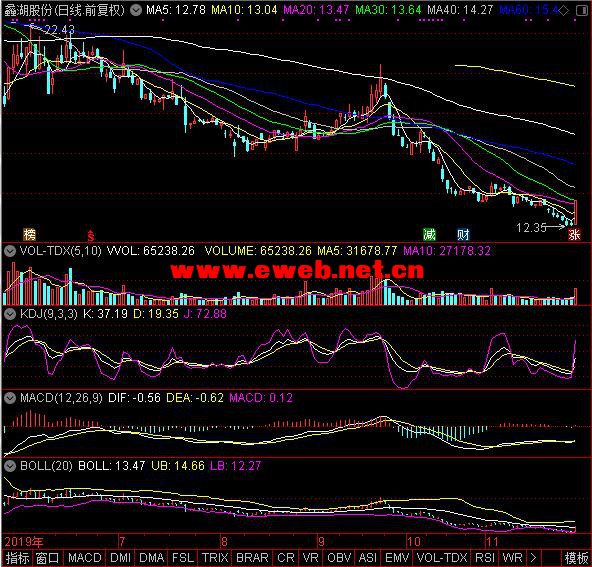Switch to the DMI indicator tab
The image size is (592, 567).
121,558
